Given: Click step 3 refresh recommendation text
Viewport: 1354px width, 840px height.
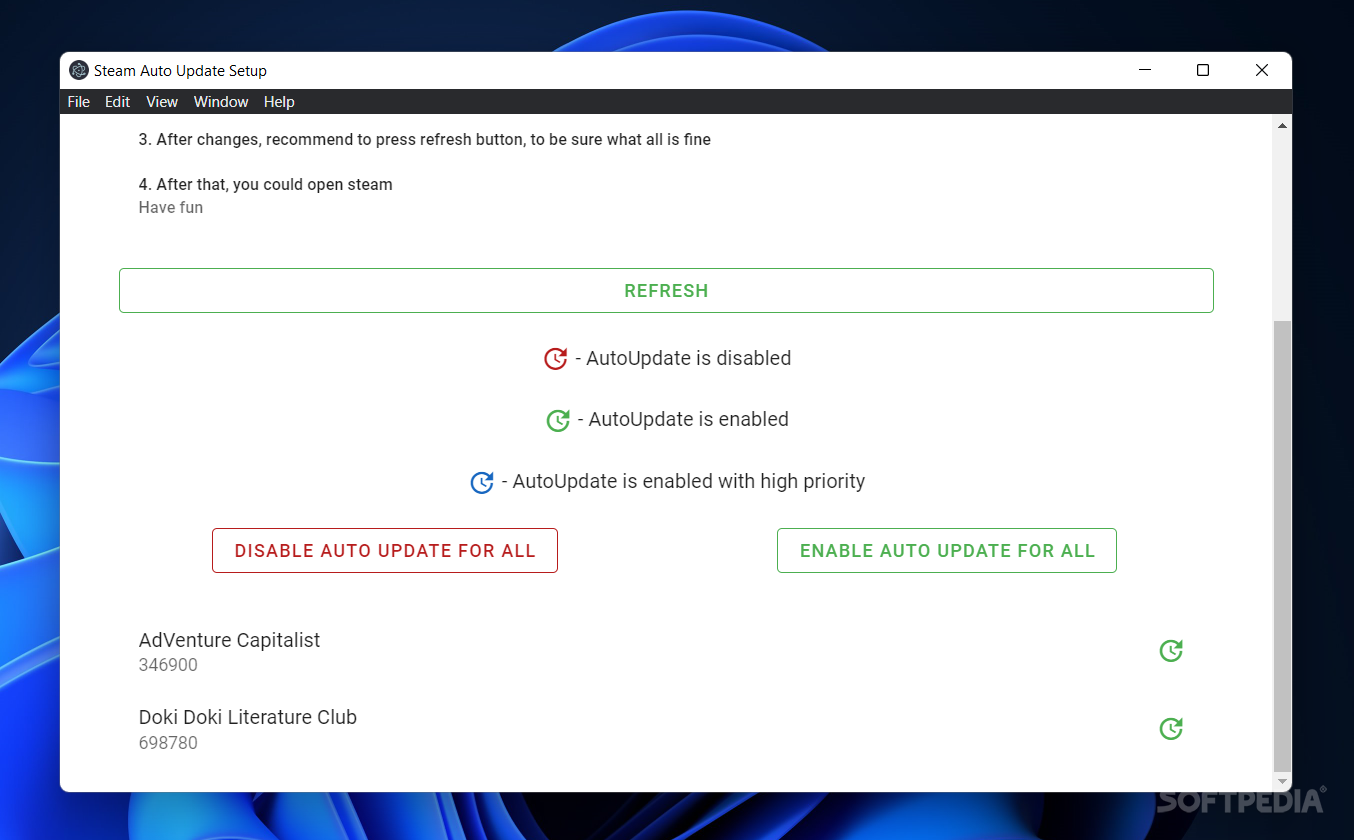Looking at the screenshot, I should [x=425, y=140].
